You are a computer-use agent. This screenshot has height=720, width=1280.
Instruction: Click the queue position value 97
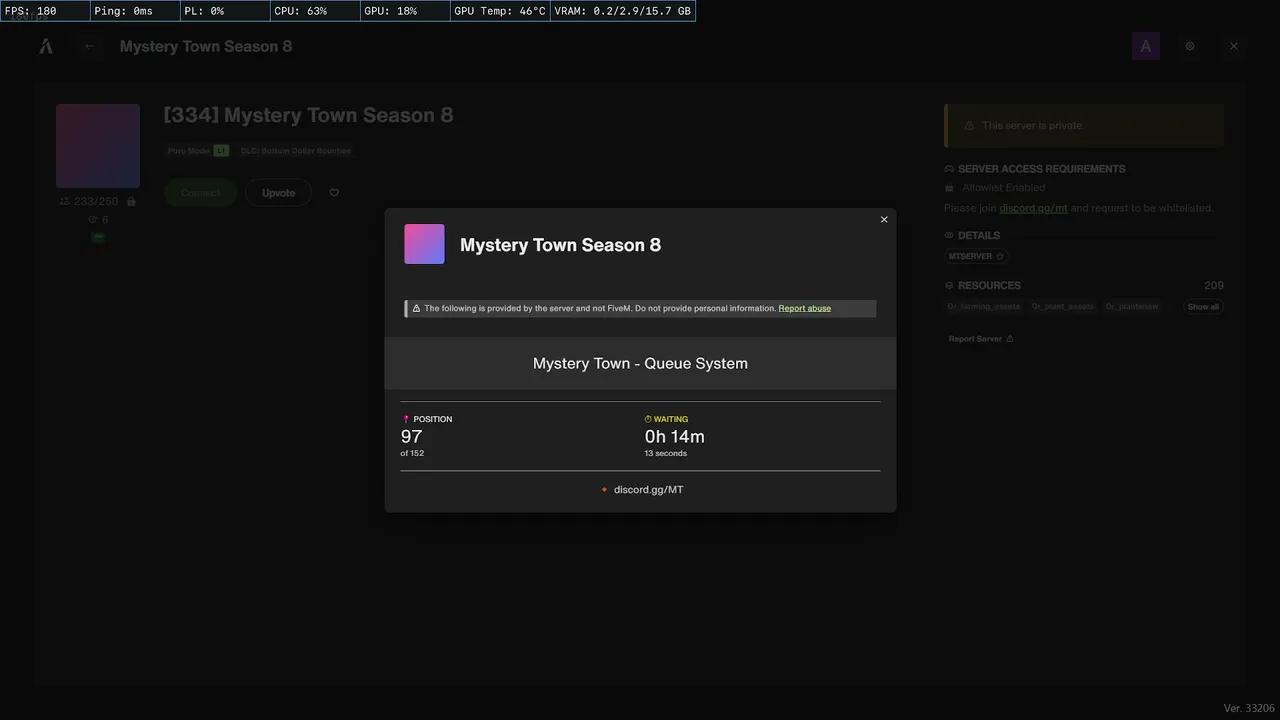tap(411, 436)
